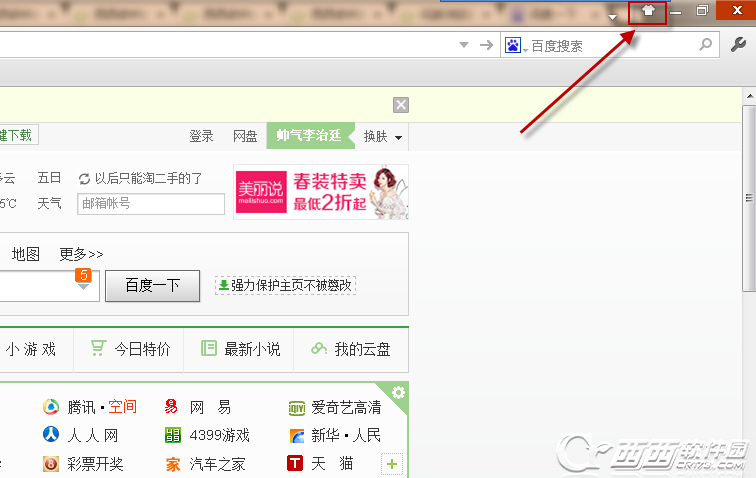Viewport: 756px width, 478px height.
Task: Click the Renren blue logo icon
Action: click(x=51, y=435)
